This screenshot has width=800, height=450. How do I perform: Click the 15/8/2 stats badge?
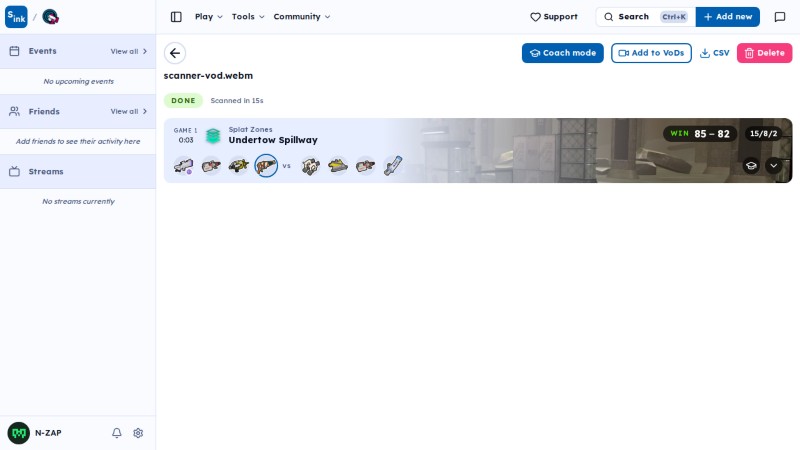tap(763, 134)
